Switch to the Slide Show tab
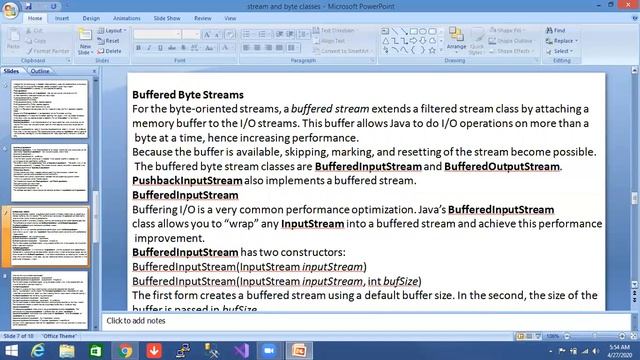 [167, 18]
